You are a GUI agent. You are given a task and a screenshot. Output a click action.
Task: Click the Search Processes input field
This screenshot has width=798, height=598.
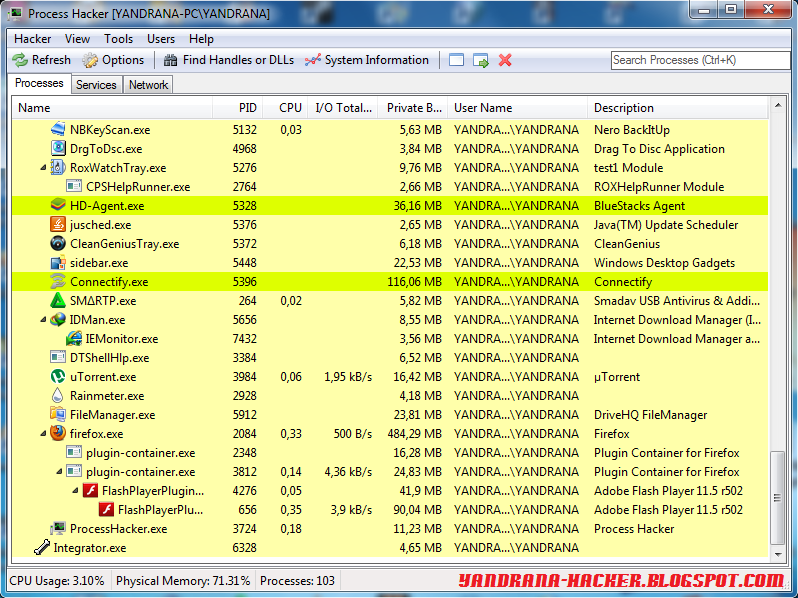(x=700, y=60)
